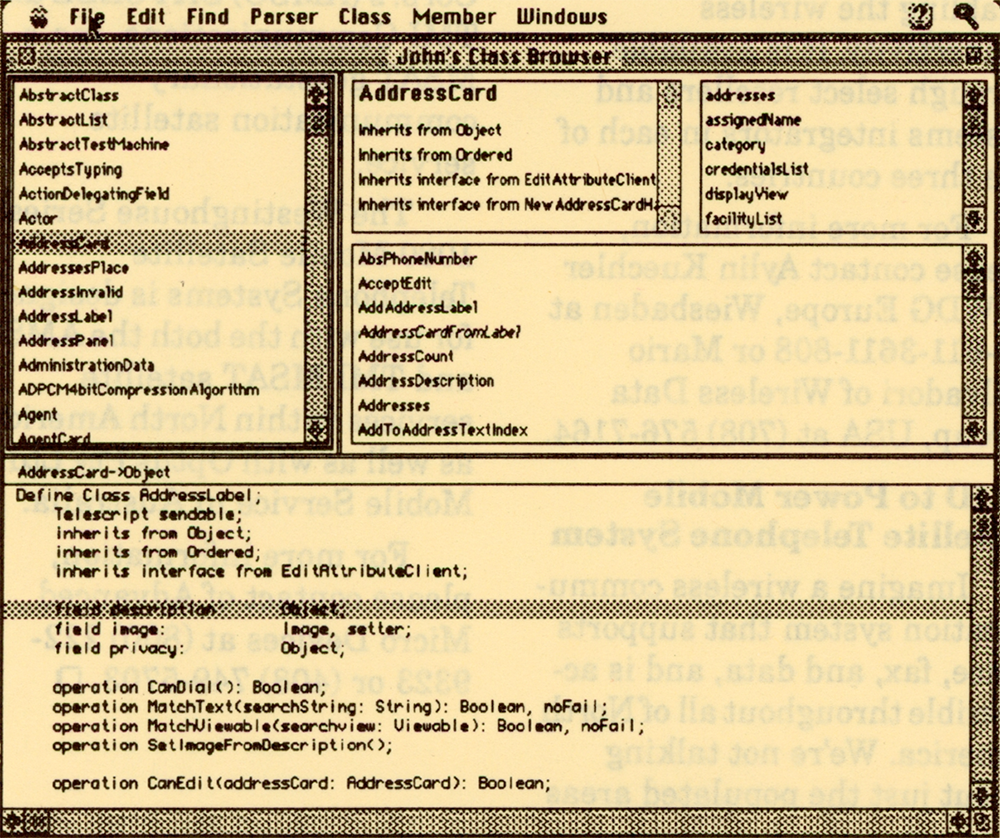
Task: Select AcceptEdit member
Action: (x=395, y=283)
